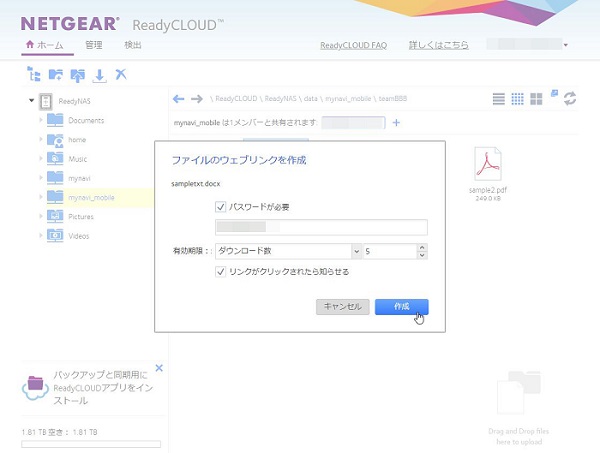This screenshot has width=600, height=453.
Task: Refresh the file listing
Action: tap(570, 98)
